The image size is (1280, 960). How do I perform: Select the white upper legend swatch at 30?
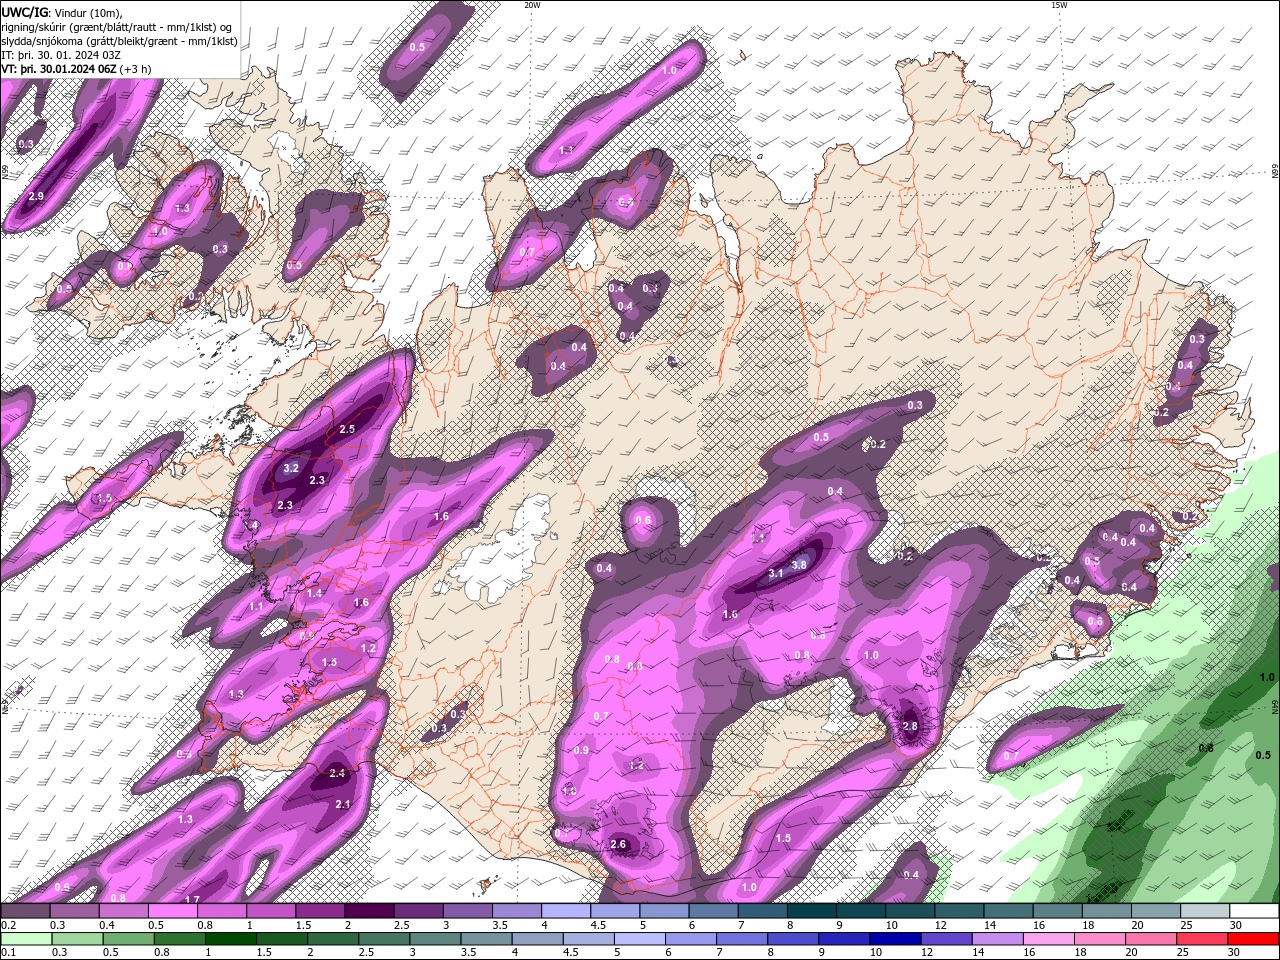(x=1255, y=911)
